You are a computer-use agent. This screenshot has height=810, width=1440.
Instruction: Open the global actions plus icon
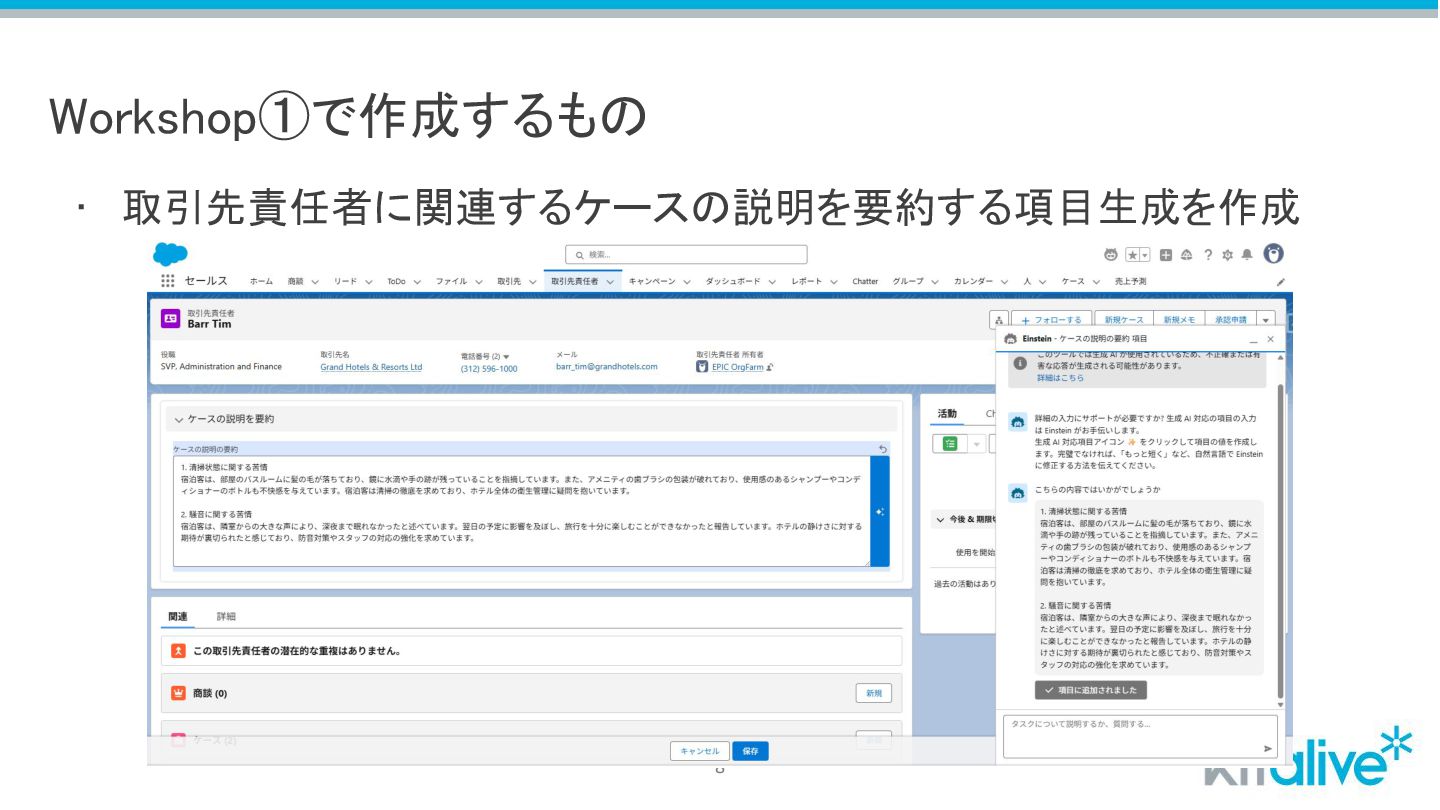pyautogui.click(x=1166, y=254)
